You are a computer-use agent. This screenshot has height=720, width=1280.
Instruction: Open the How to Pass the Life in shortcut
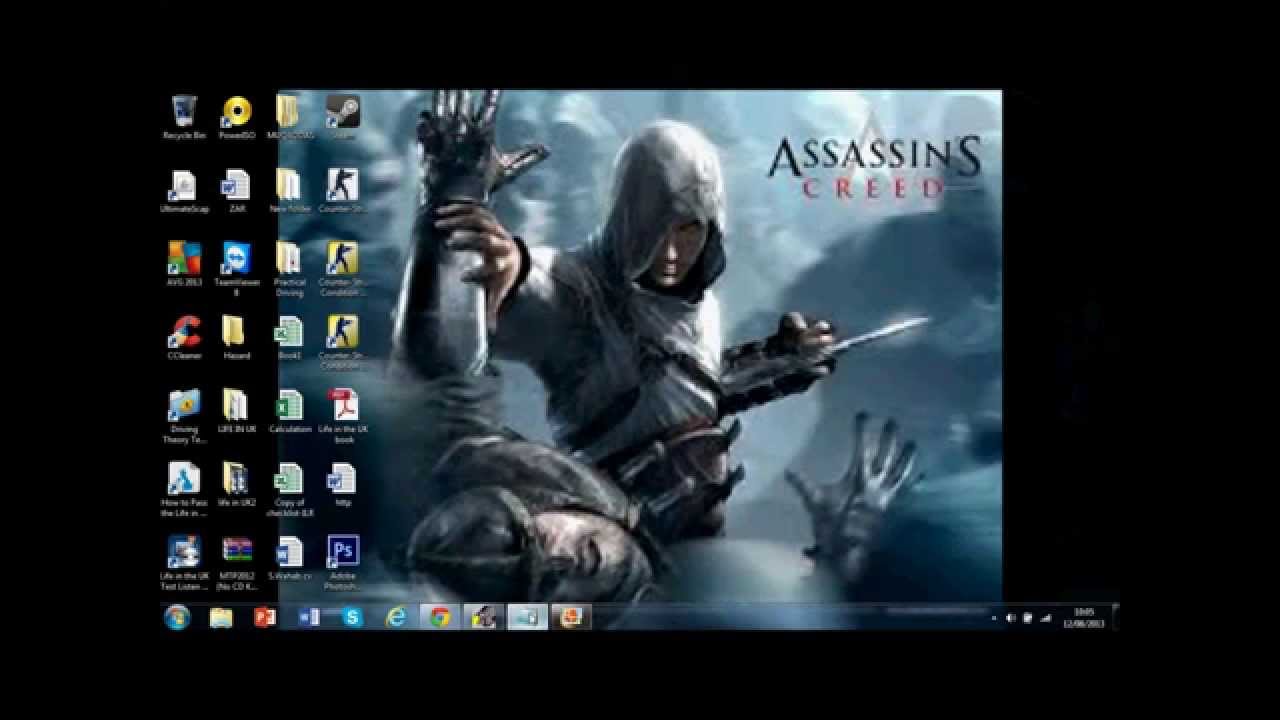184,490
